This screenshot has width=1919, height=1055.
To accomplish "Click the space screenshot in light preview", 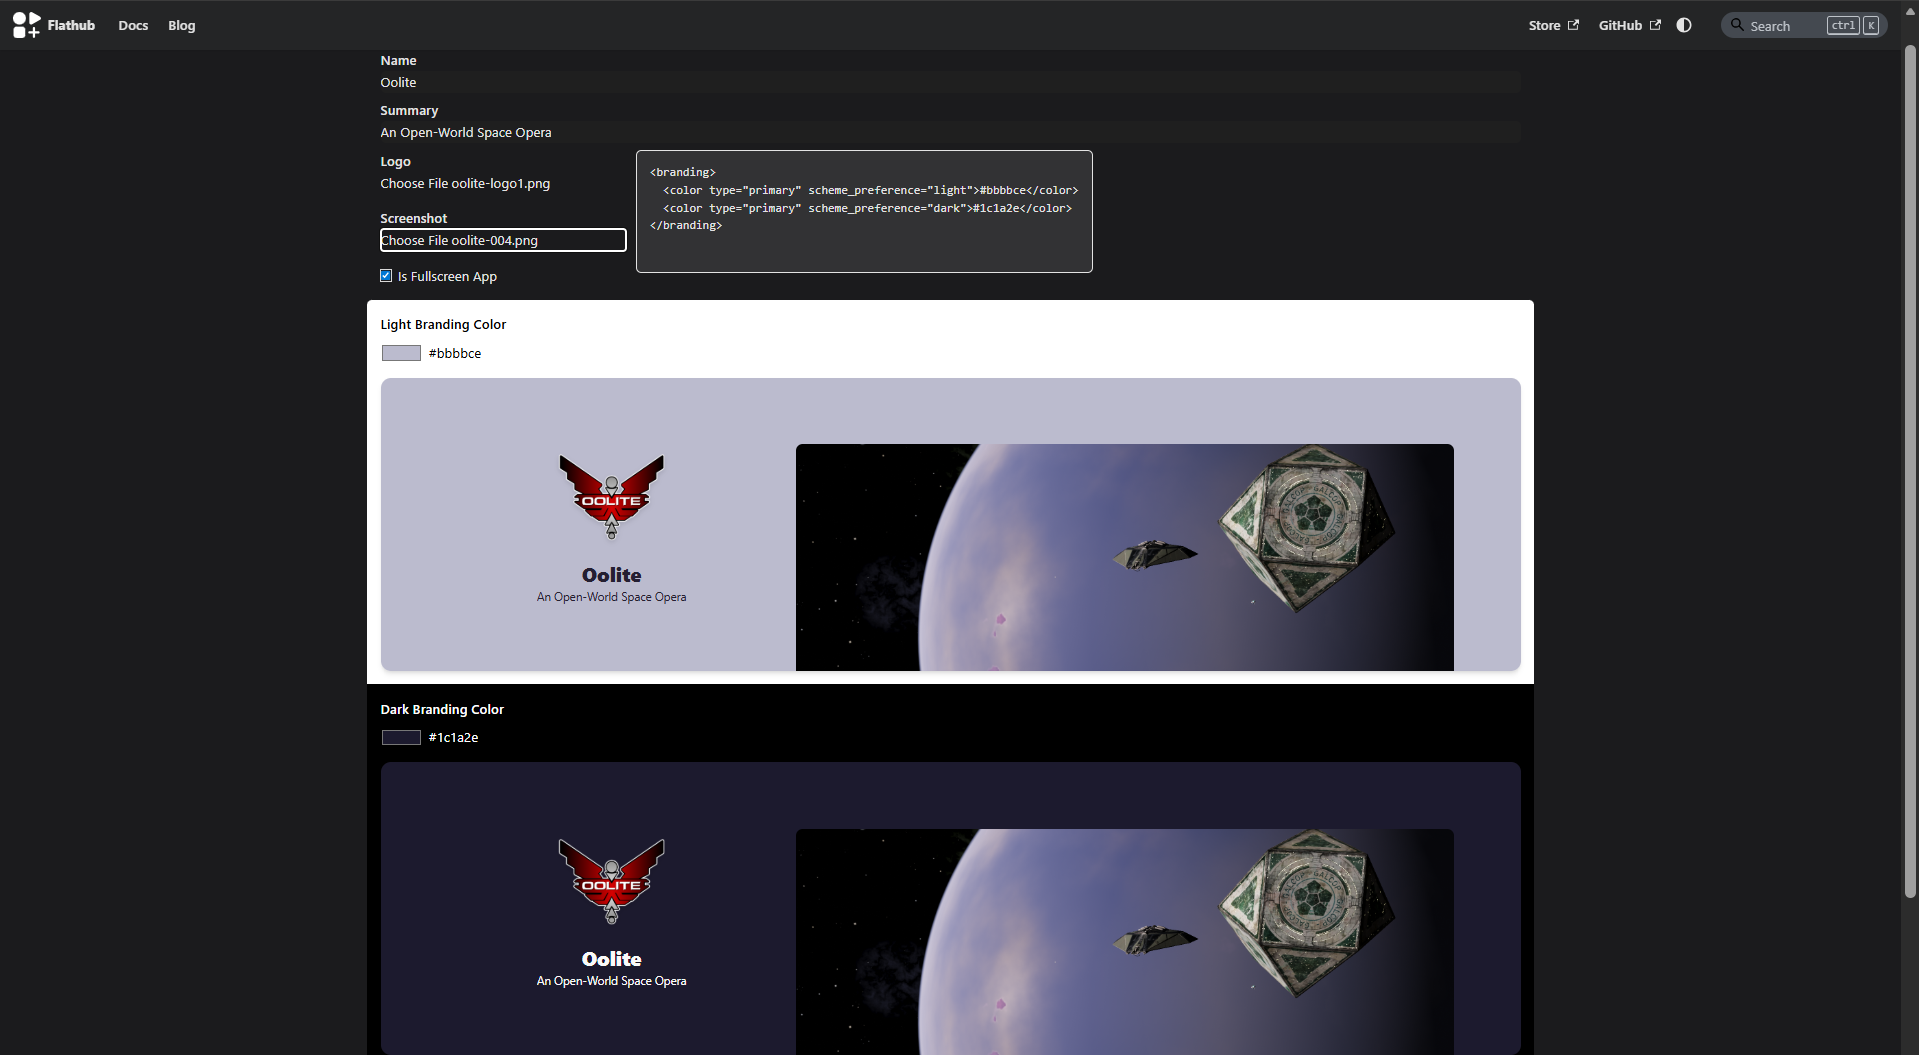I will click(x=1124, y=557).
